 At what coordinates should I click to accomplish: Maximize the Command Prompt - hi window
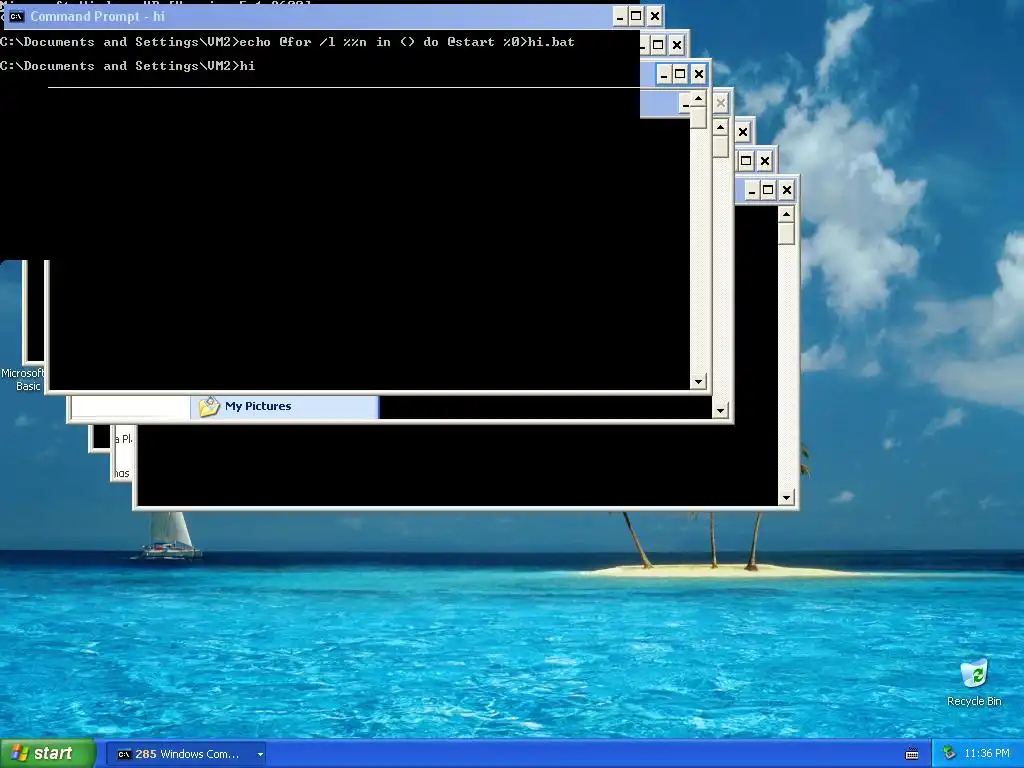coord(636,16)
